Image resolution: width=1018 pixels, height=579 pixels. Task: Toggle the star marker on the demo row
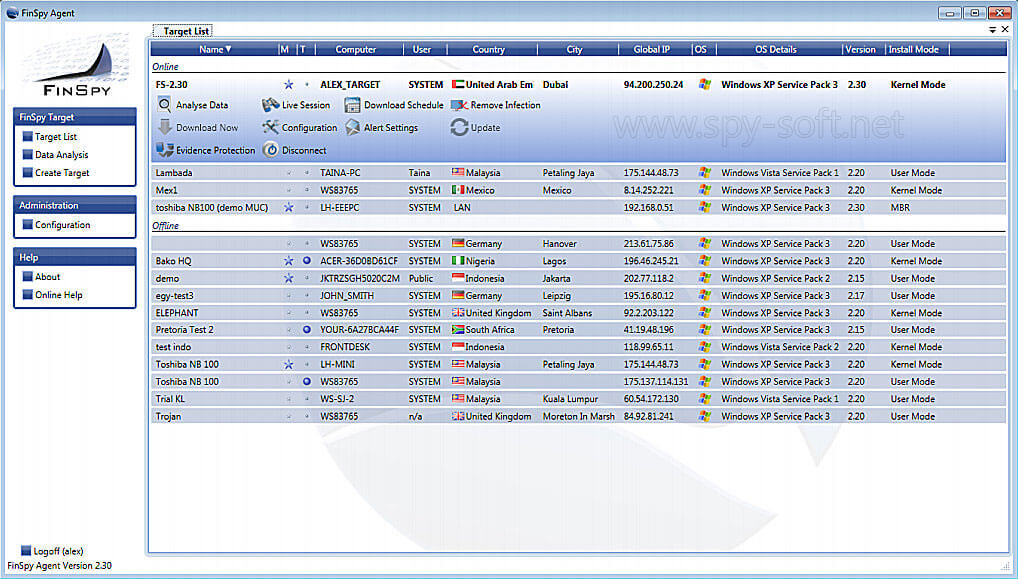click(288, 278)
